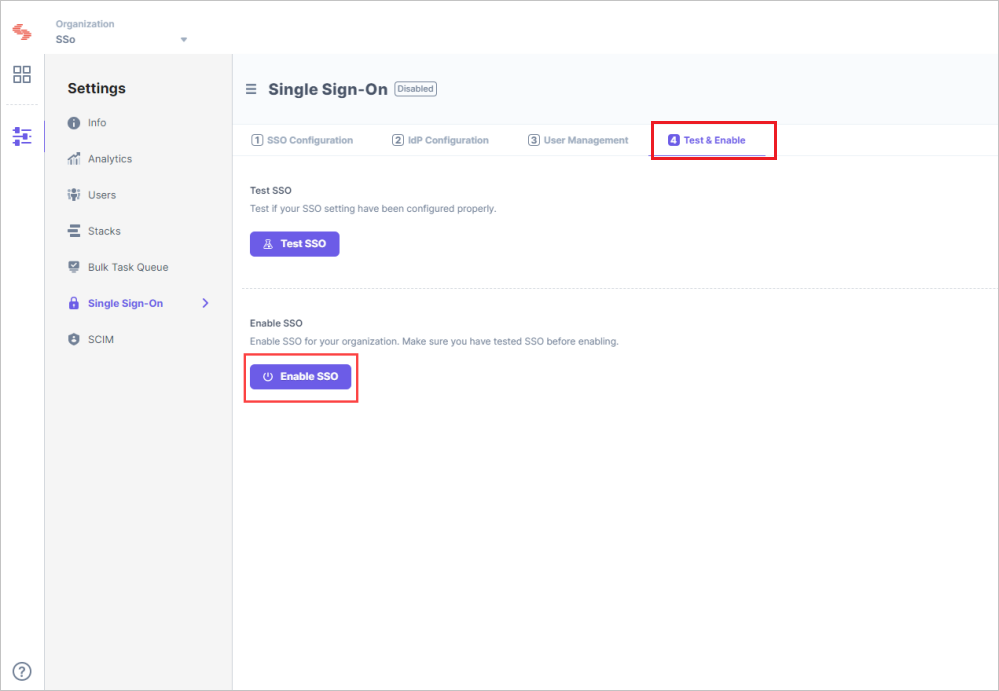The width and height of the screenshot is (999, 691).
Task: Select the SCIM shield icon
Action: point(74,338)
